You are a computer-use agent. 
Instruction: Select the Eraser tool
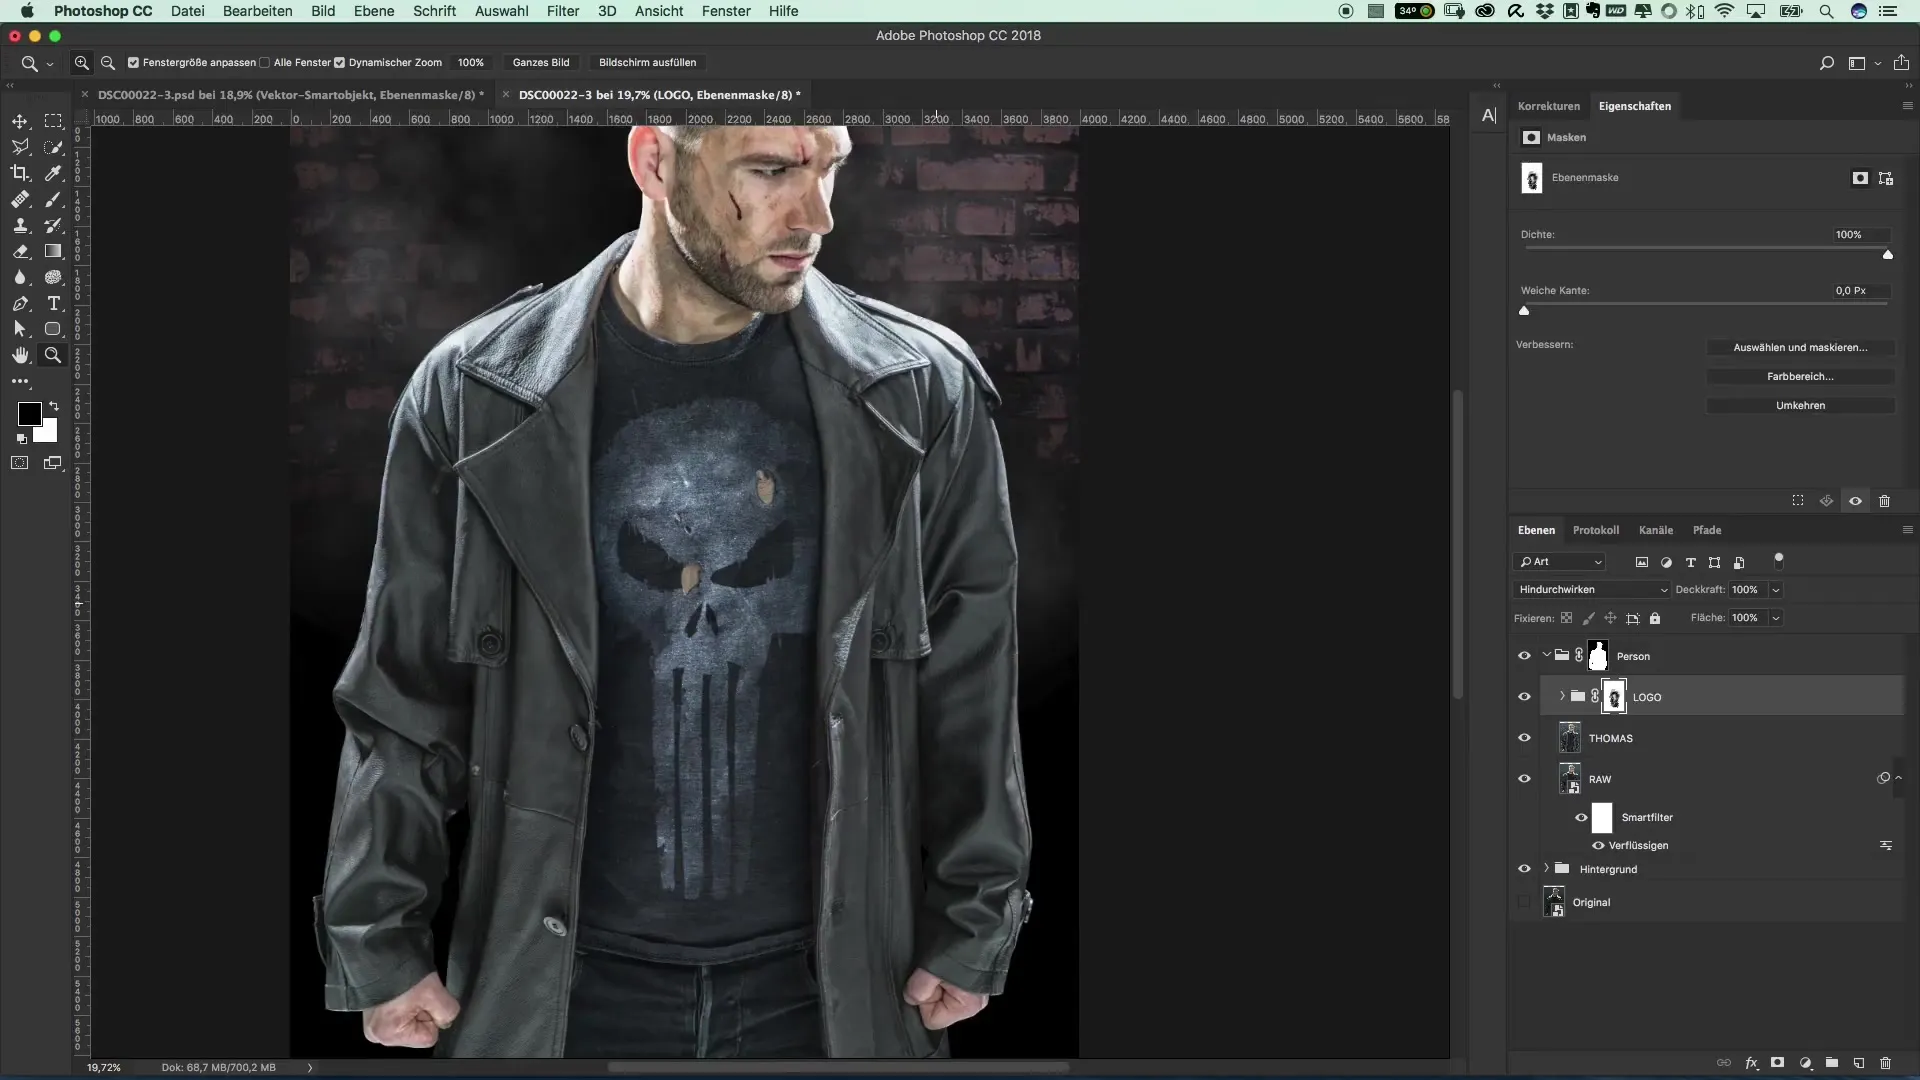(x=20, y=251)
